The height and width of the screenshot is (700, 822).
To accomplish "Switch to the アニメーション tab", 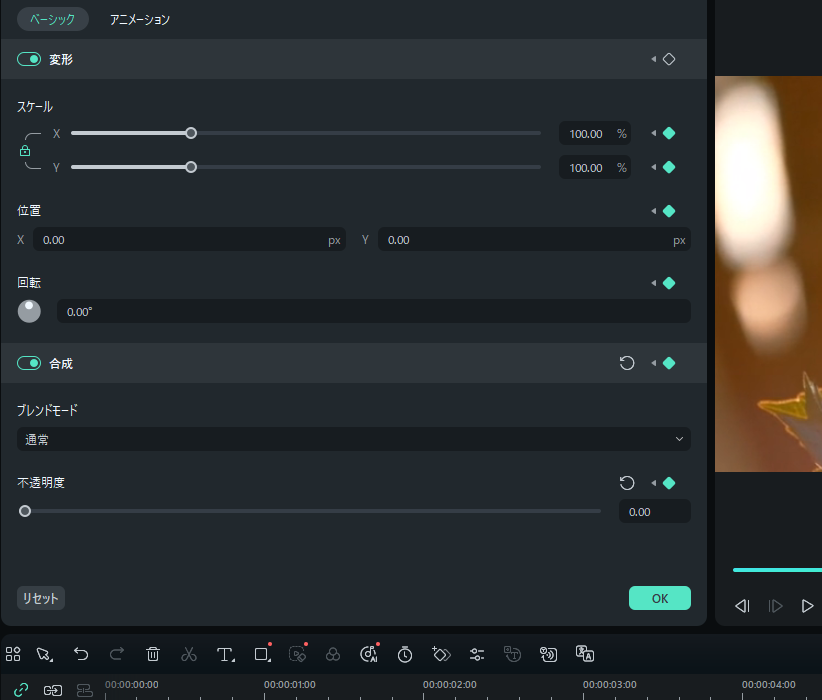I will click(140, 20).
